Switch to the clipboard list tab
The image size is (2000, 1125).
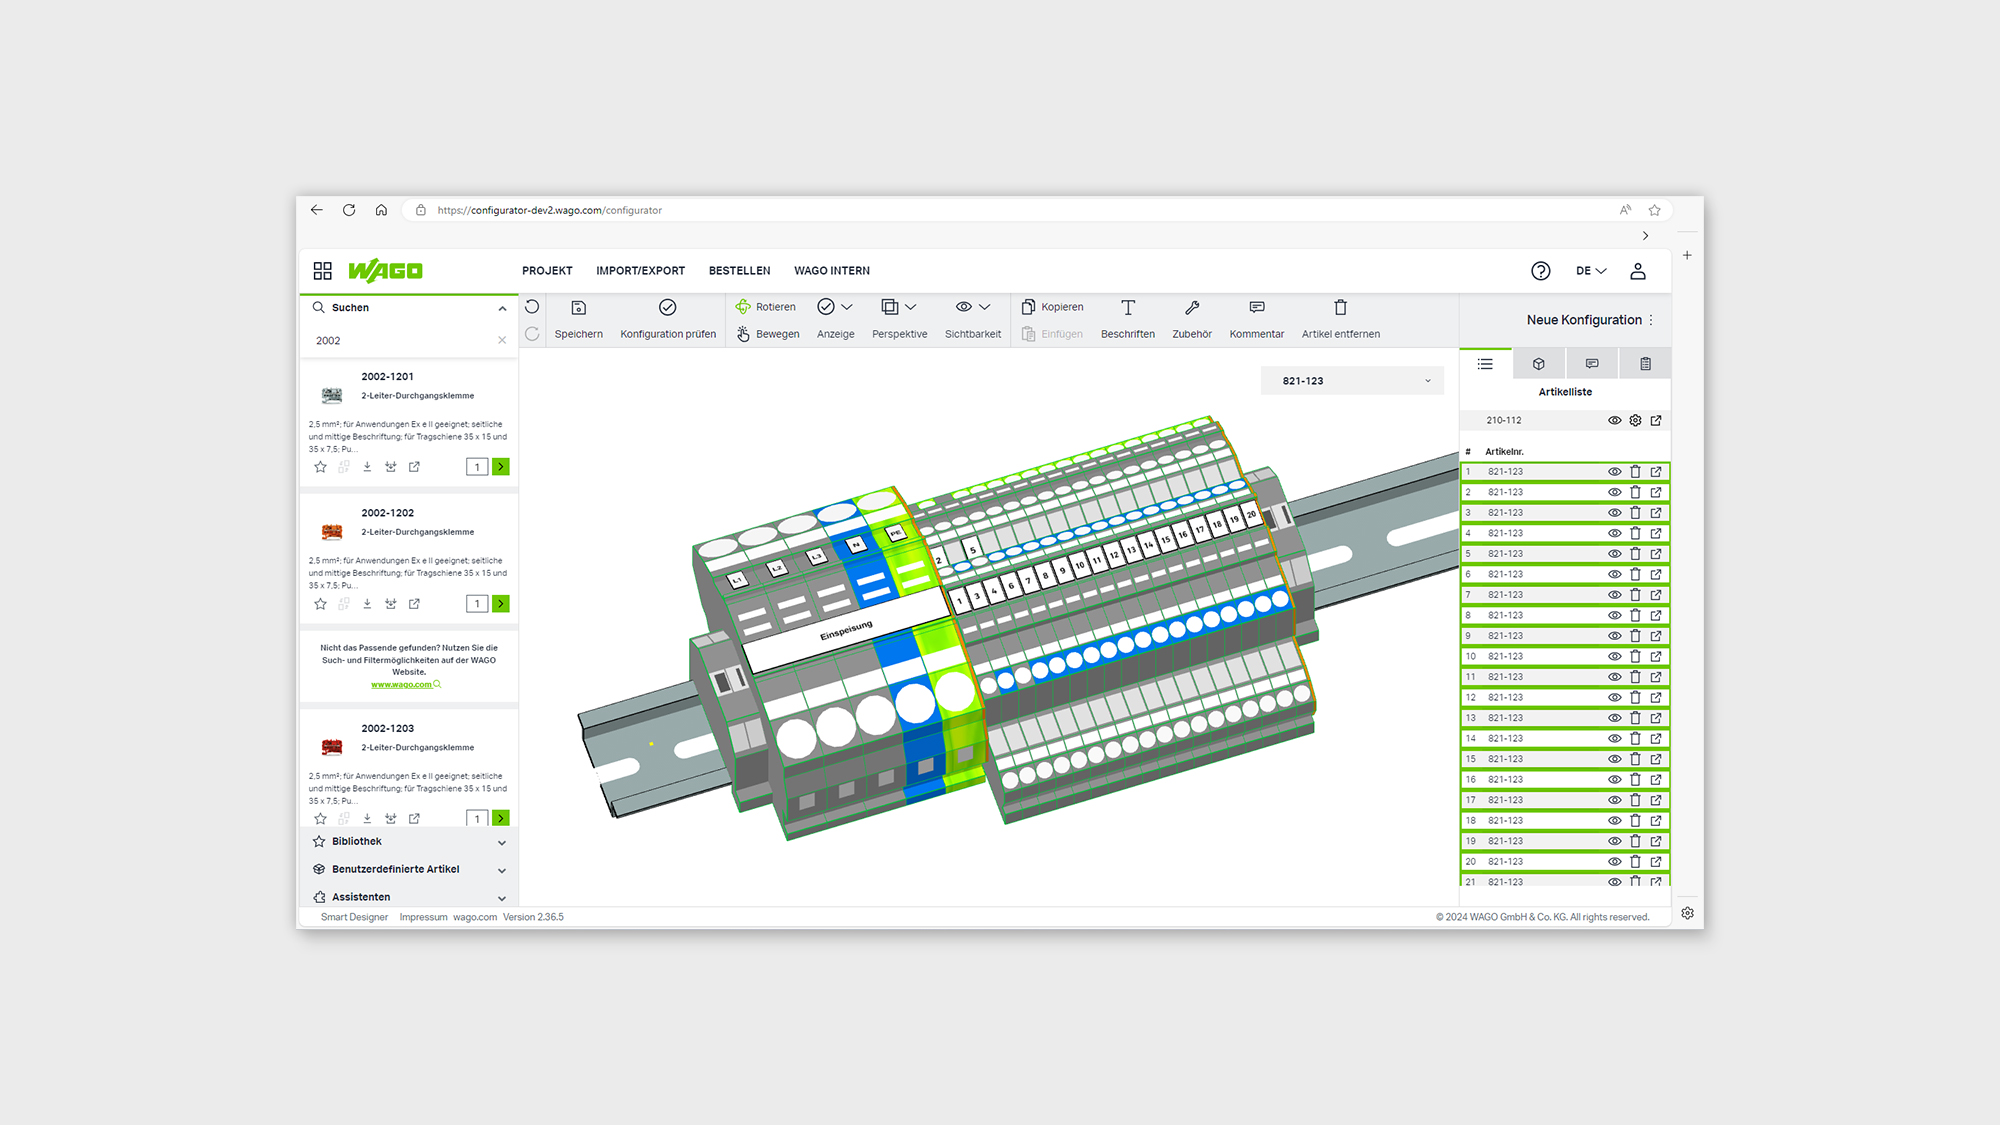coord(1646,364)
